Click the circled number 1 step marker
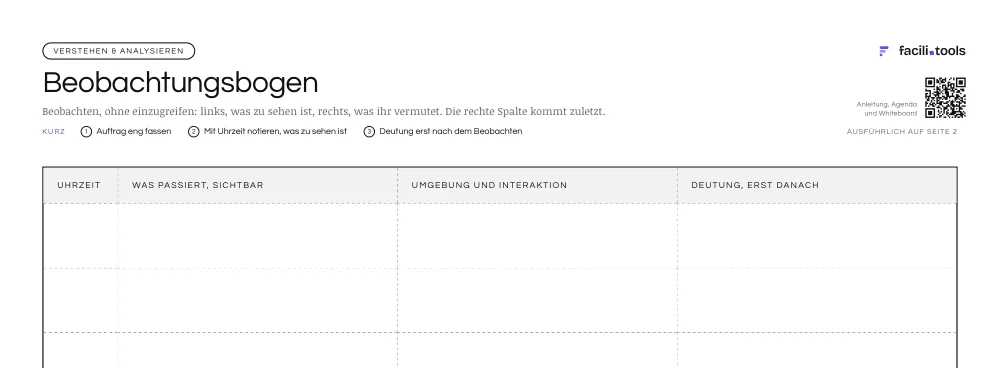The width and height of the screenshot is (1000, 368). click(x=86, y=132)
